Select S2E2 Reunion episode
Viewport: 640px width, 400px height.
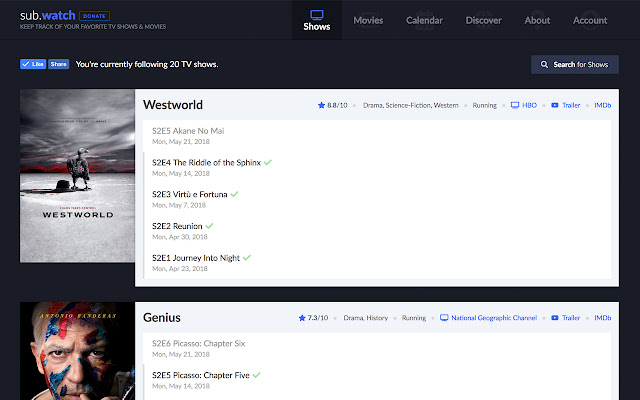[177, 227]
